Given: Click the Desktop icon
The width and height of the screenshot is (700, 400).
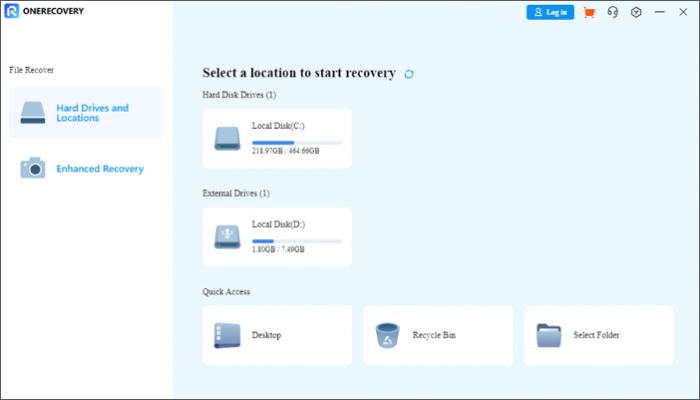Looking at the screenshot, I should (x=227, y=335).
